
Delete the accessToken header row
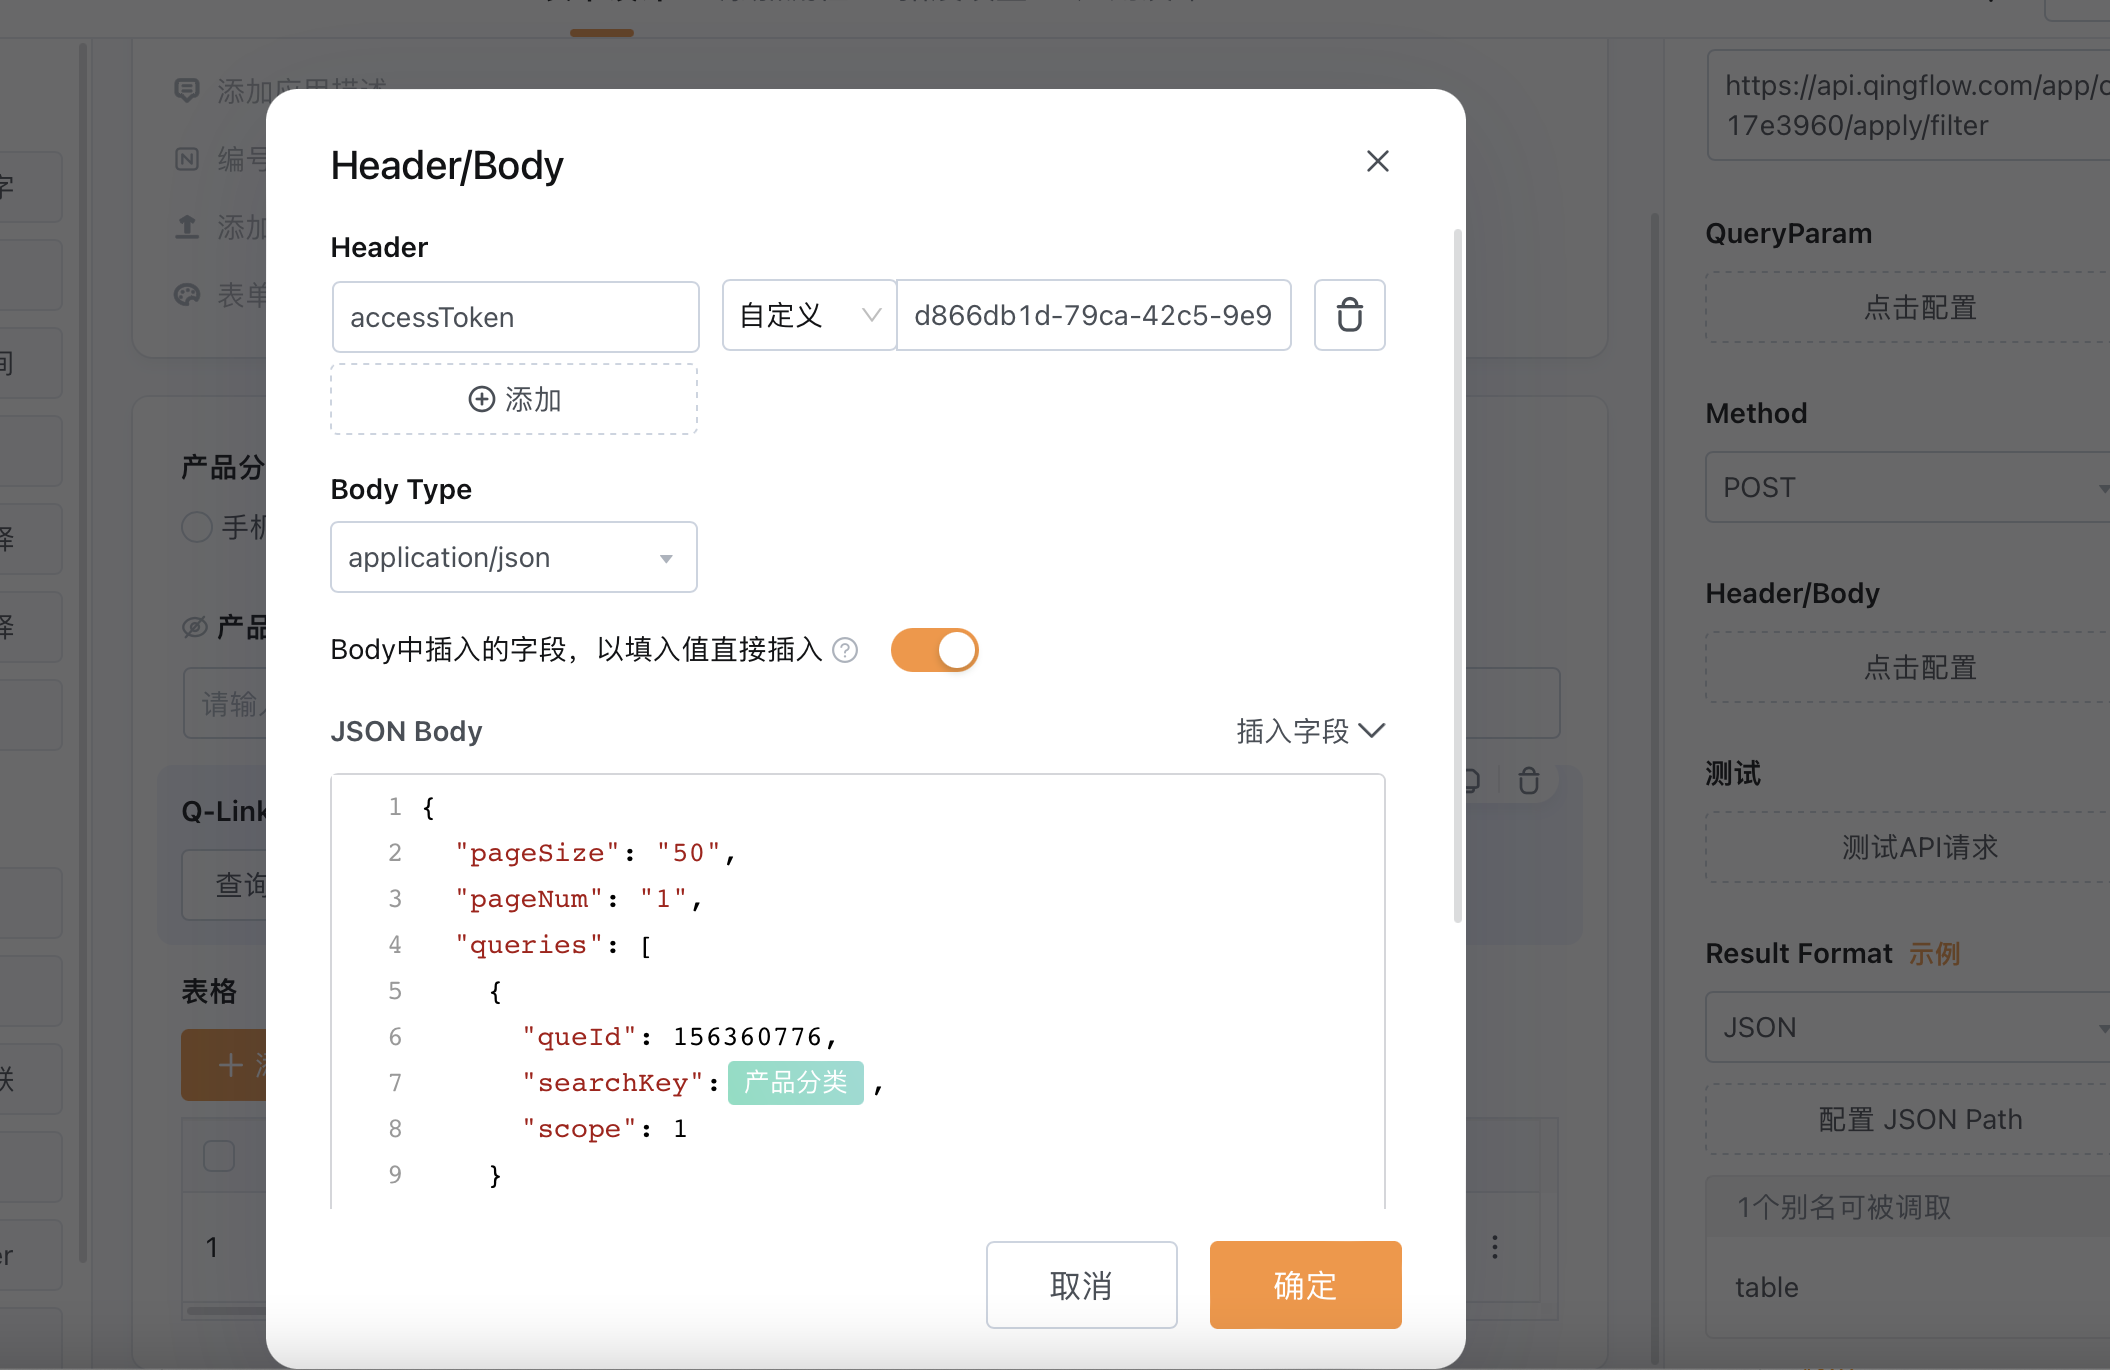click(x=1349, y=315)
